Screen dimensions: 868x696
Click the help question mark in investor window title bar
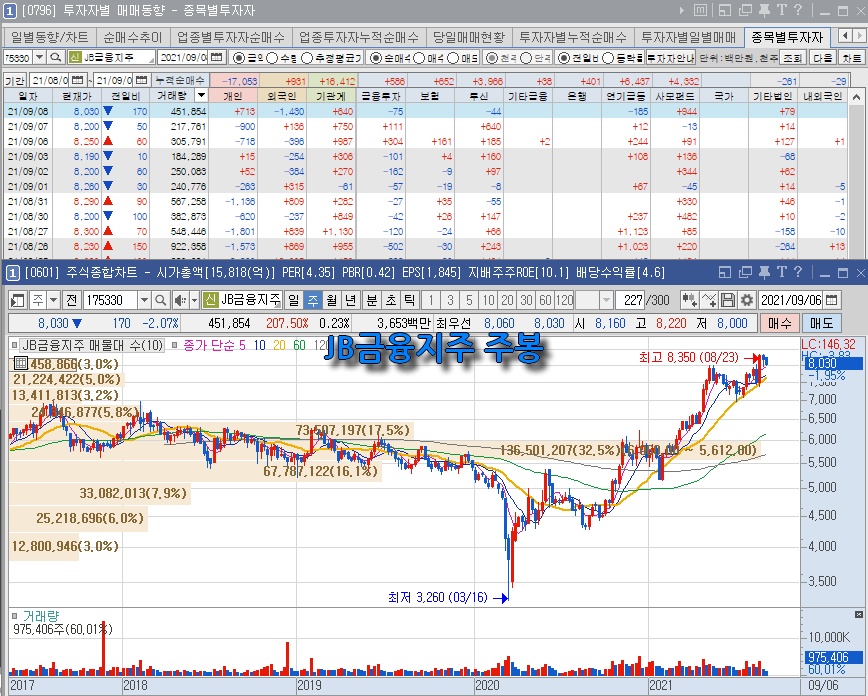pyautogui.click(x=798, y=10)
